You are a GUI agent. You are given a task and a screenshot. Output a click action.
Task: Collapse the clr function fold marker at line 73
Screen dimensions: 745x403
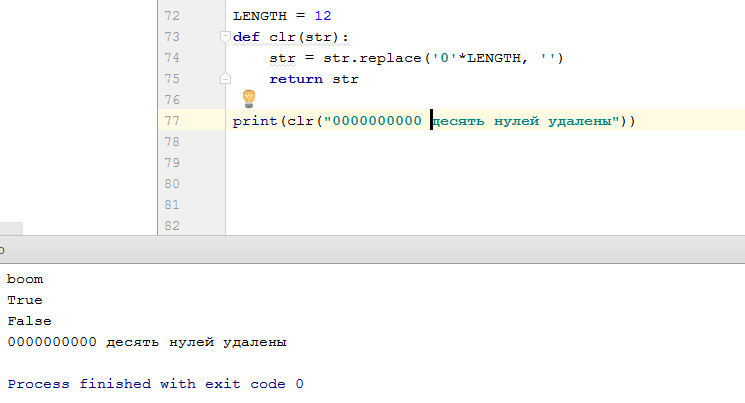pyautogui.click(x=225, y=37)
